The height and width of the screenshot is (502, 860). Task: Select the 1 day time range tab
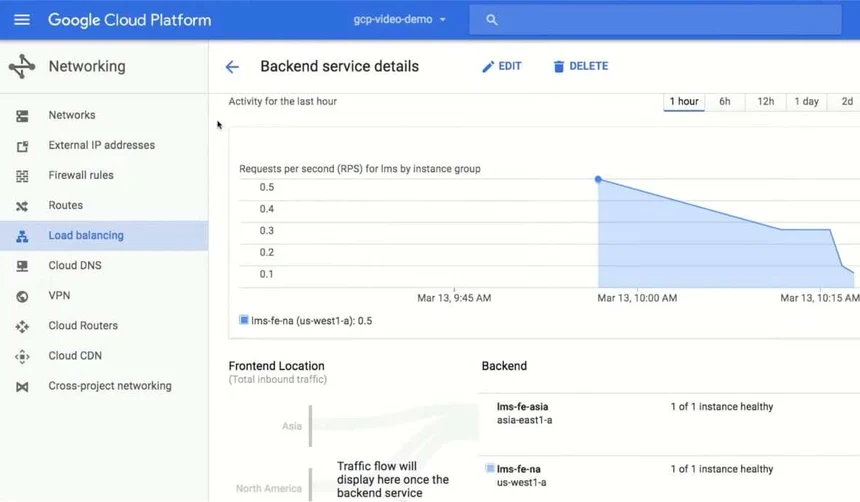point(806,101)
